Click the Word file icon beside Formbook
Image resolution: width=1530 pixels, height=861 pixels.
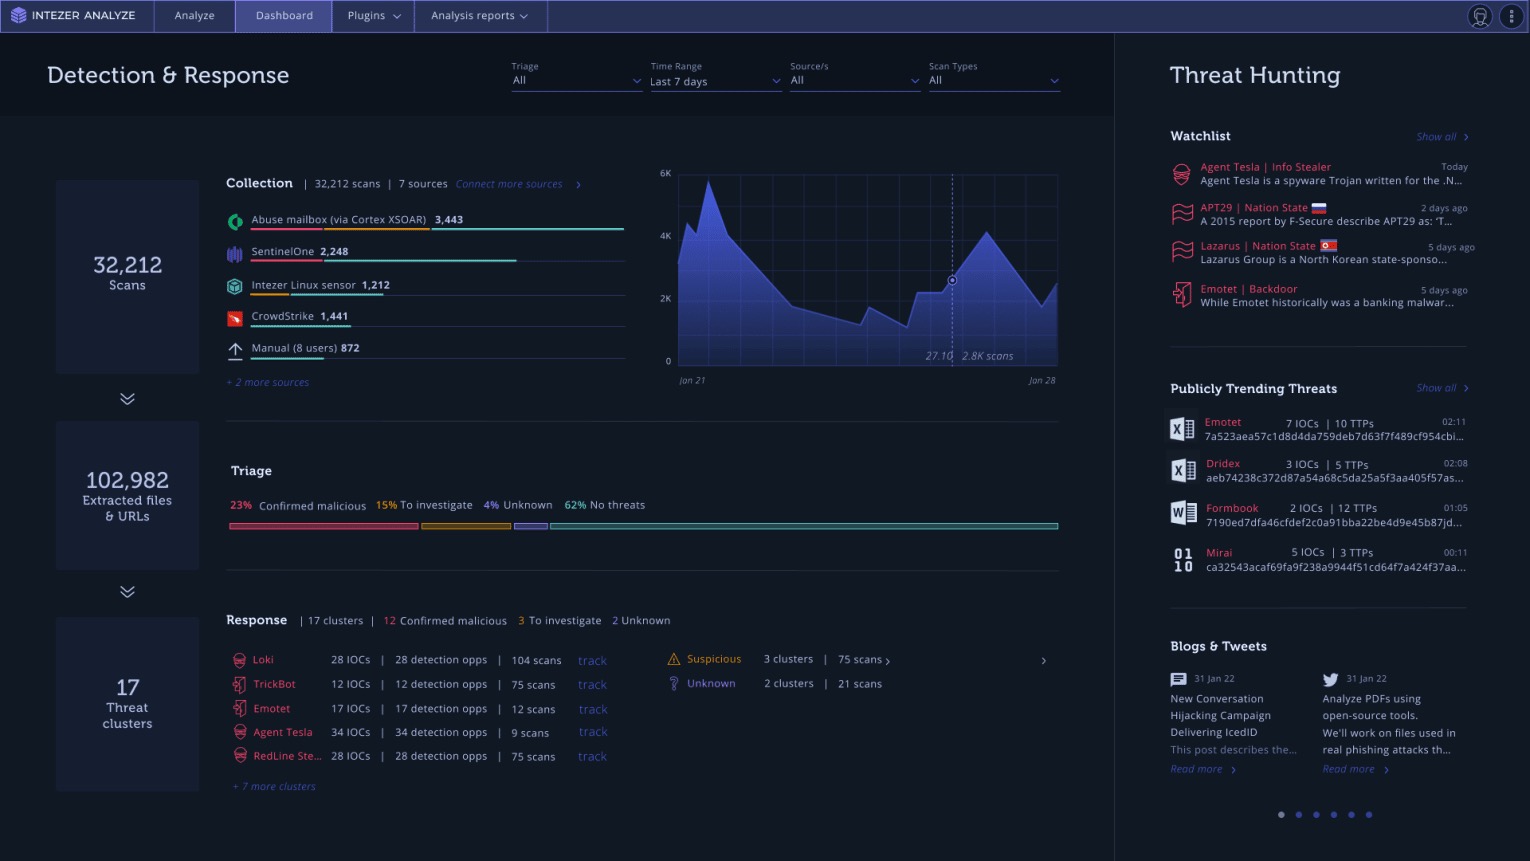pos(1183,513)
